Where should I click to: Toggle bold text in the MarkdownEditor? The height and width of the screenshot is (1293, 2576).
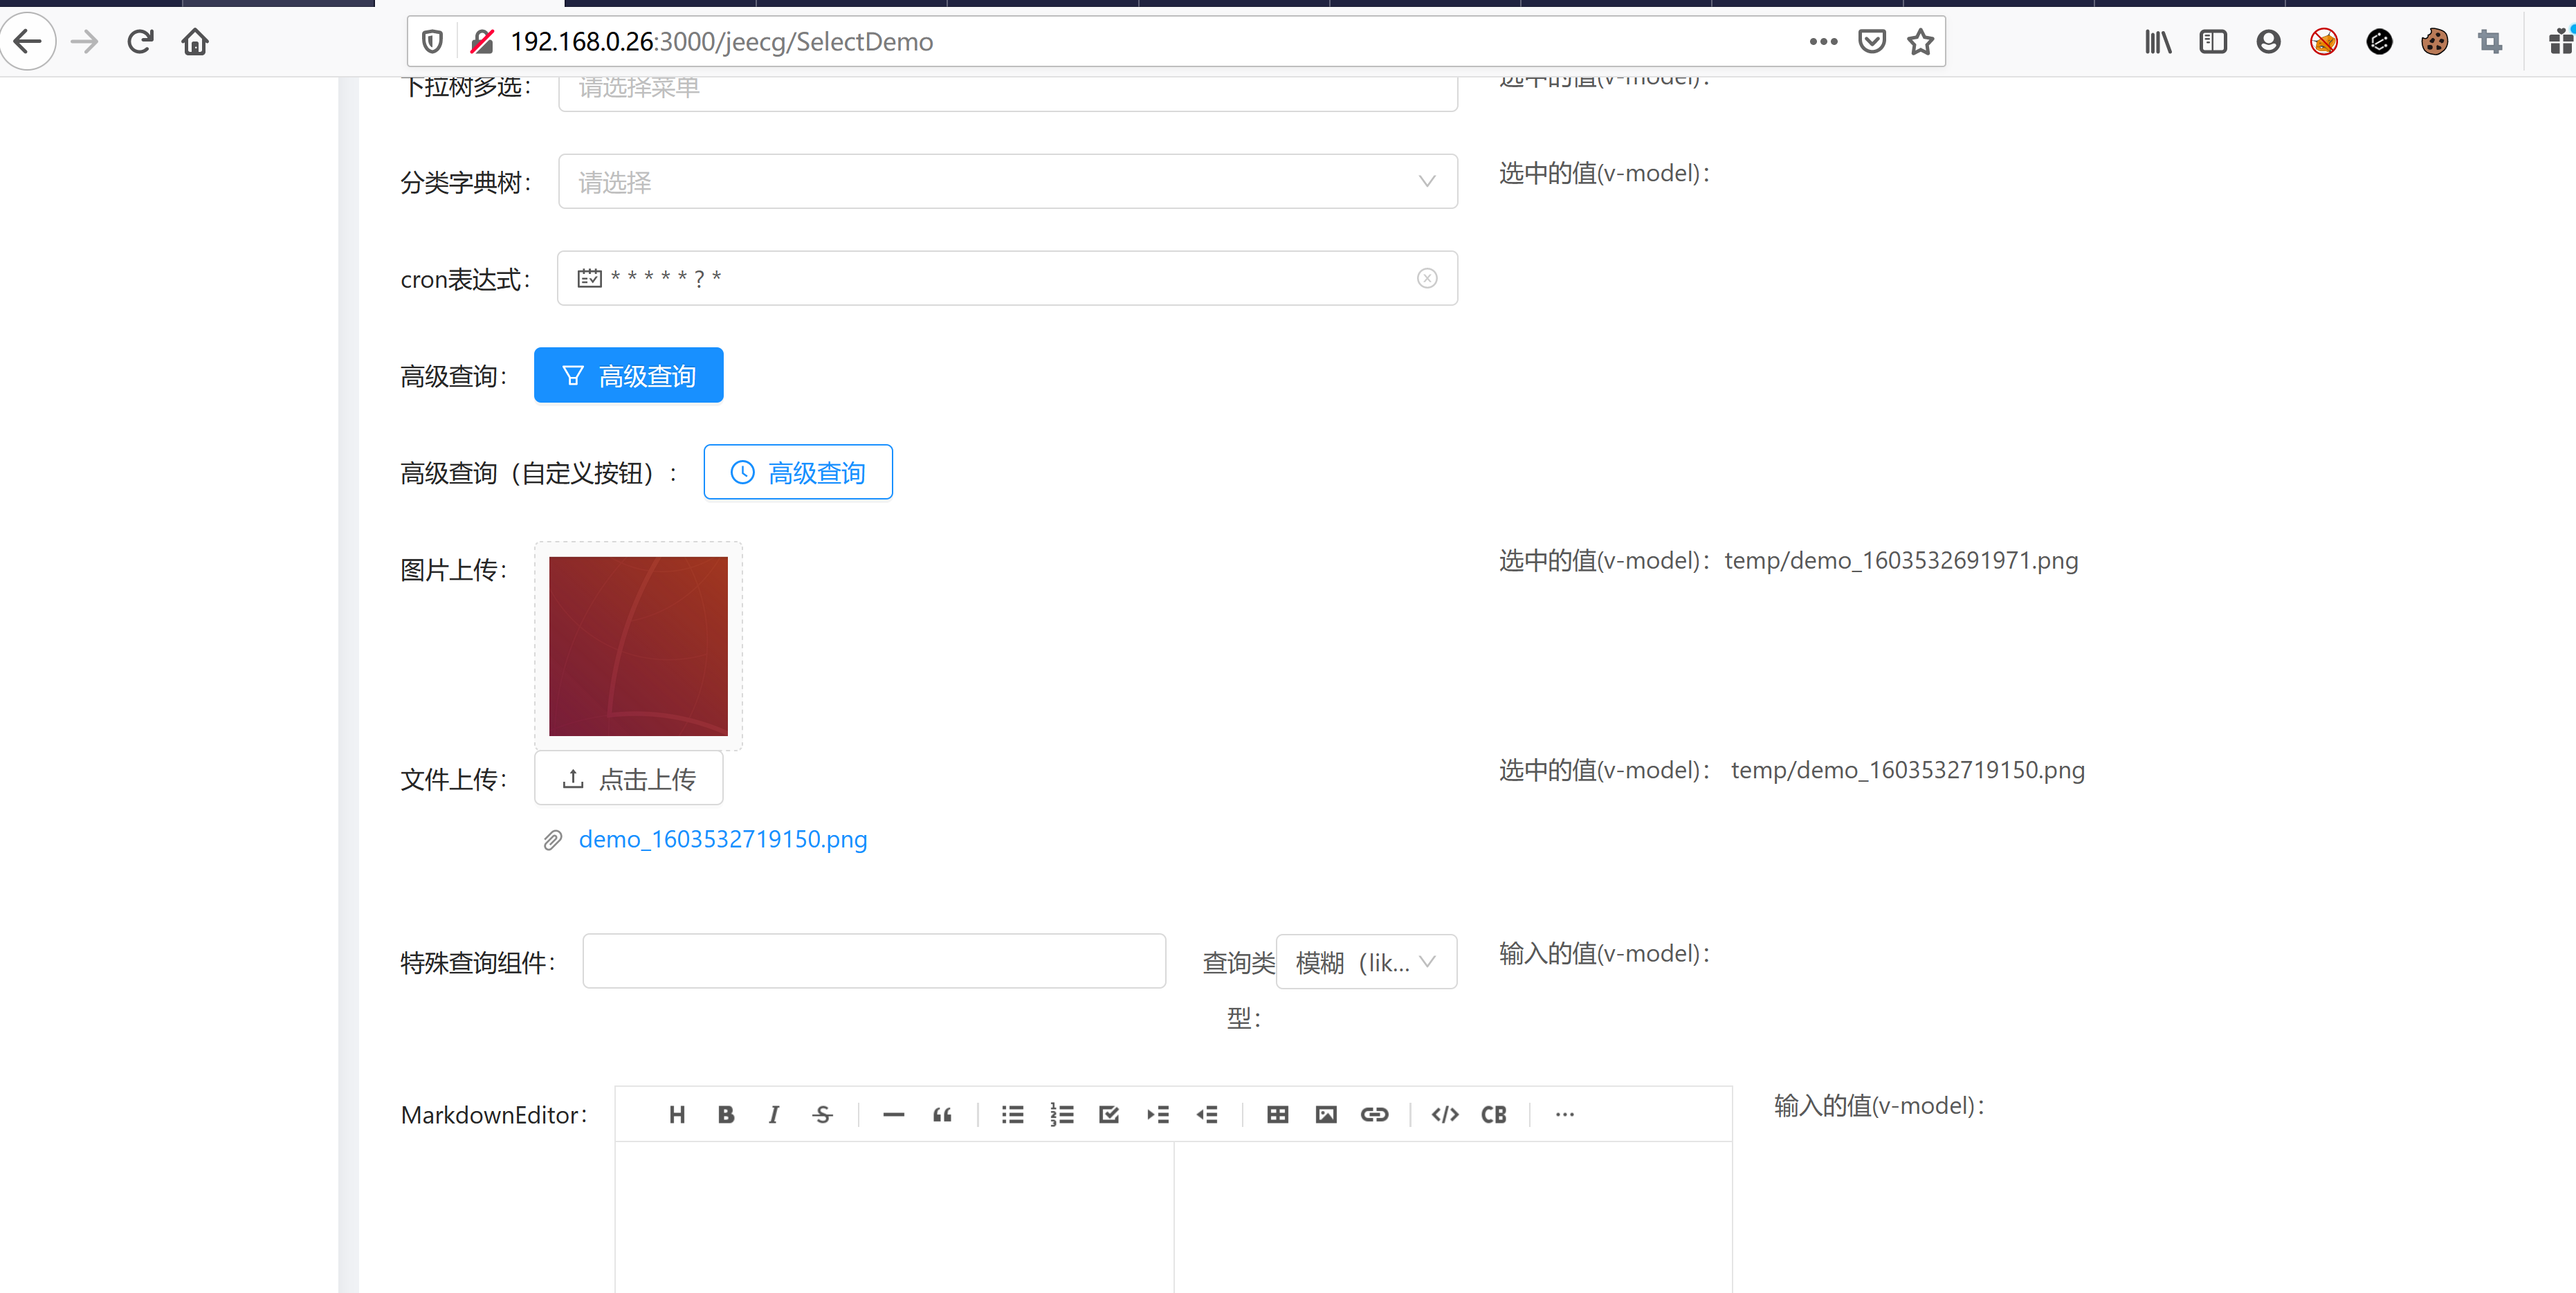click(726, 1114)
